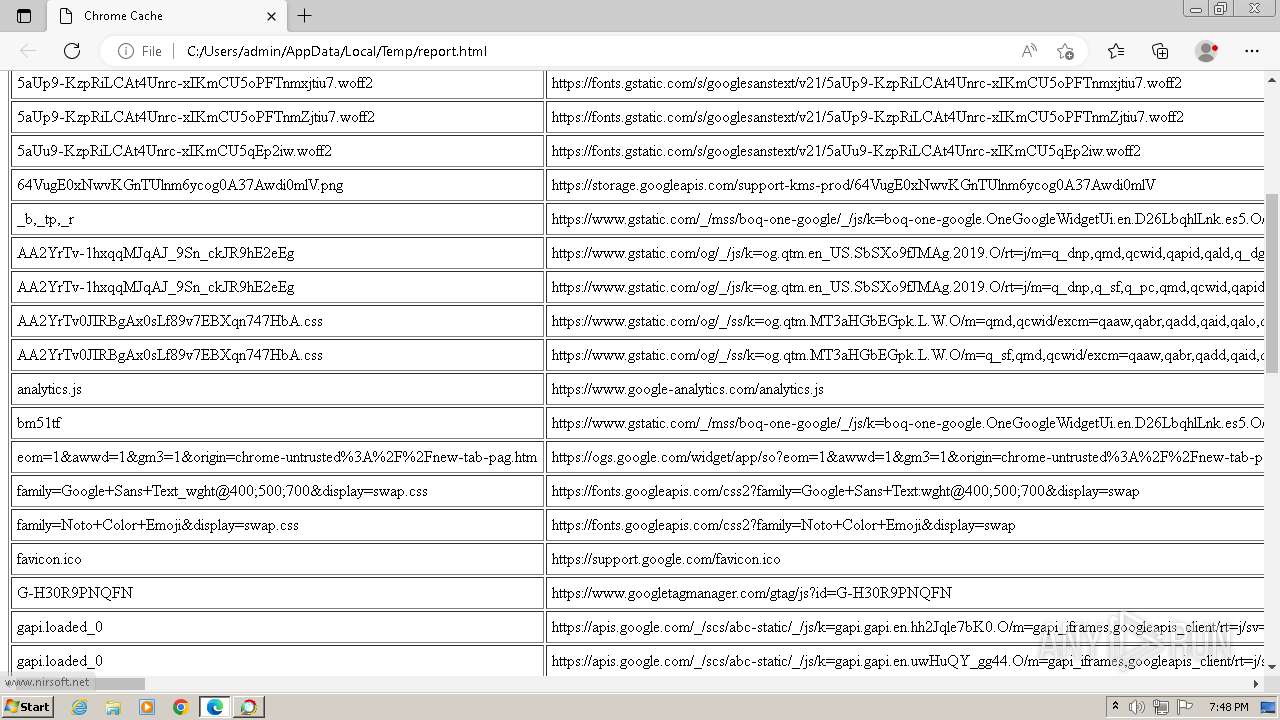Click the Chrome Cache tab
This screenshot has width=1280, height=720.
point(168,16)
